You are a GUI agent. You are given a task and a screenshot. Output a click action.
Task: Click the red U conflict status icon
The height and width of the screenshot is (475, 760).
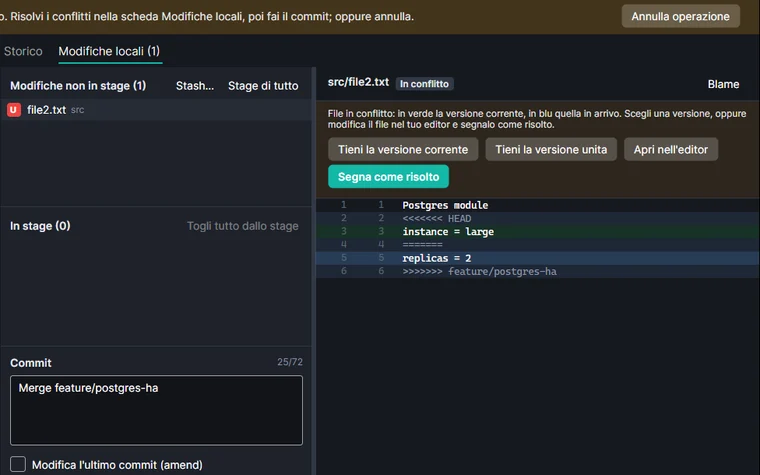click(x=14, y=110)
